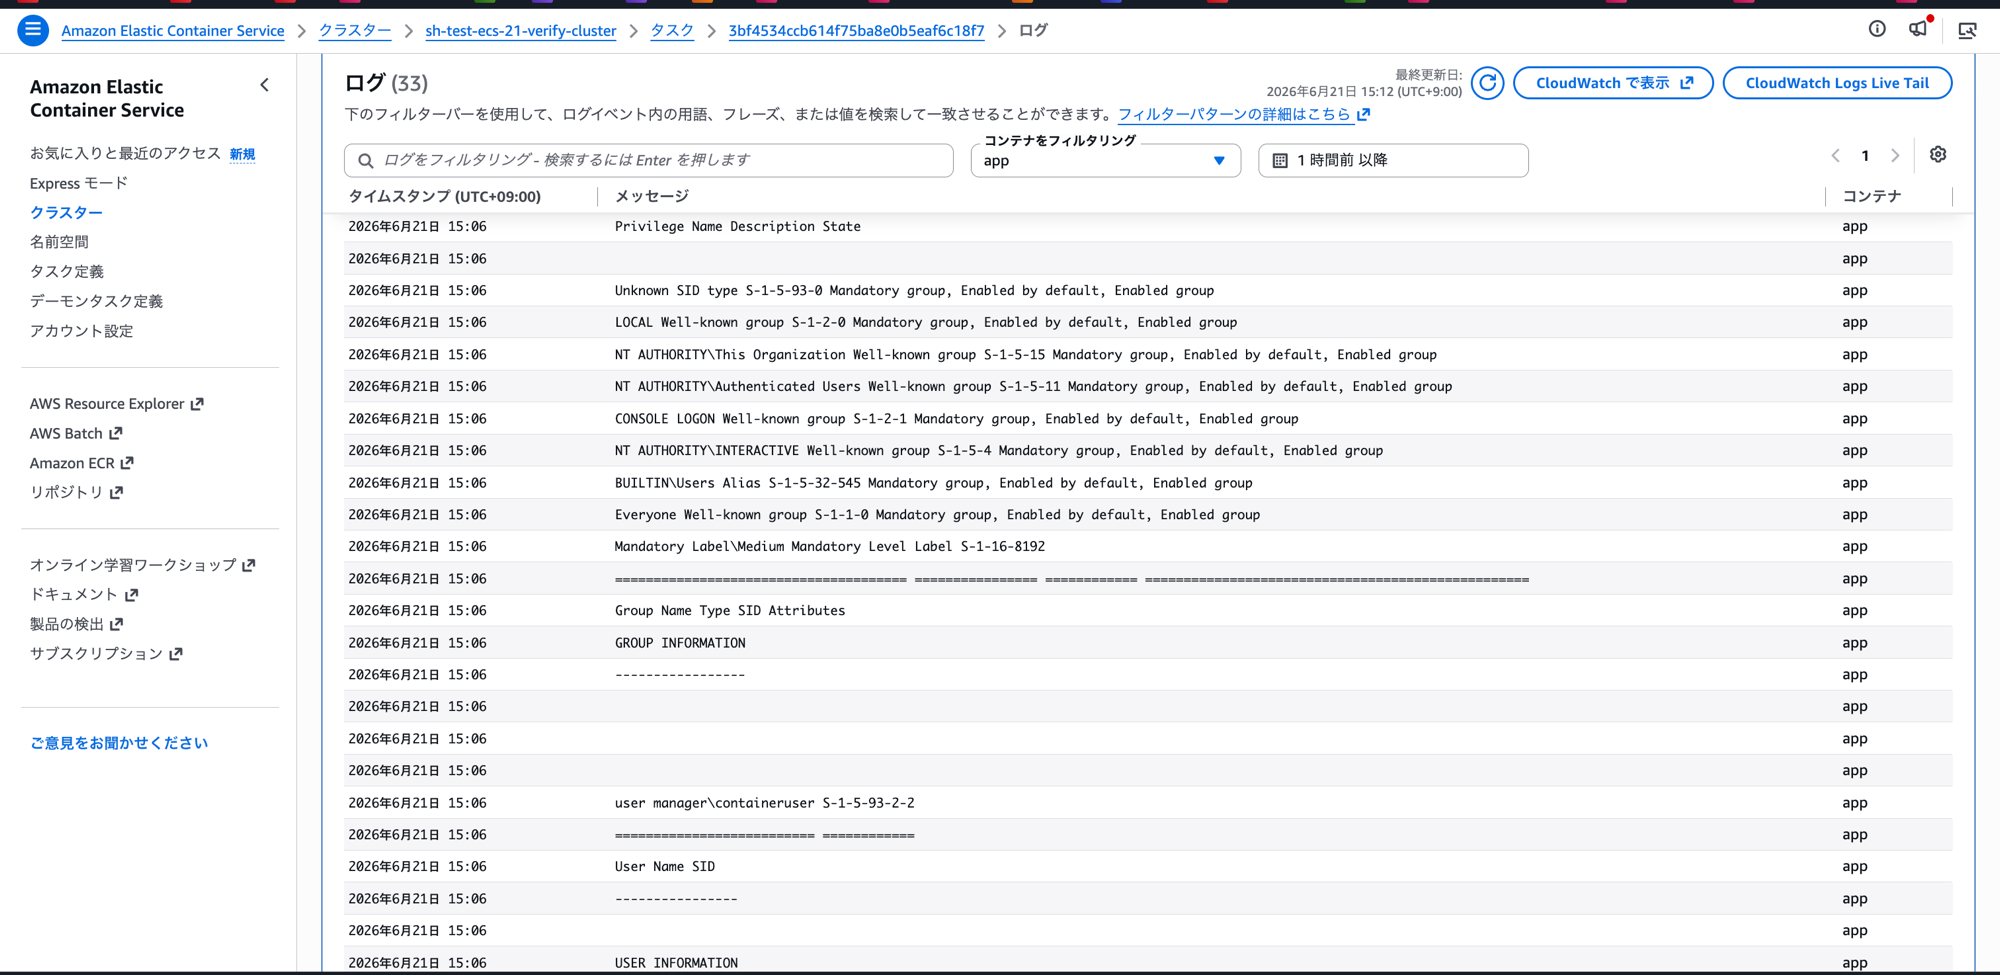Click the external link icon after フィルターパターンの詳細はこちら
2000x975 pixels.
[x=1364, y=114]
